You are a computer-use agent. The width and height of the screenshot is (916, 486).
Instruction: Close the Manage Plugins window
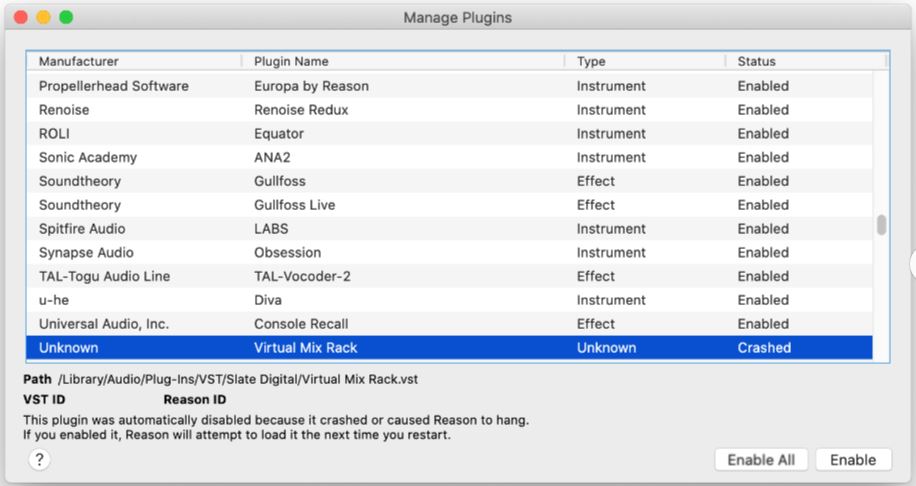click(21, 17)
